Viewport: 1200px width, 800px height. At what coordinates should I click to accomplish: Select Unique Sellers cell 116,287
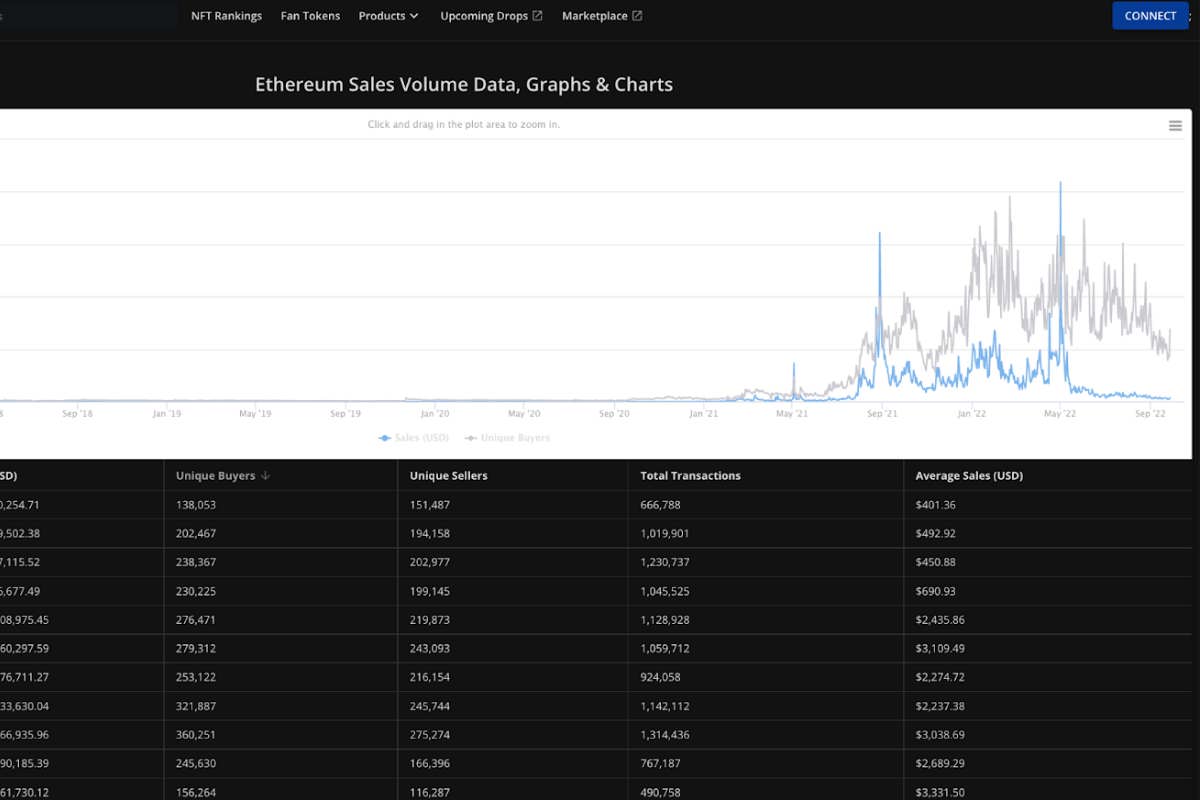[430, 792]
